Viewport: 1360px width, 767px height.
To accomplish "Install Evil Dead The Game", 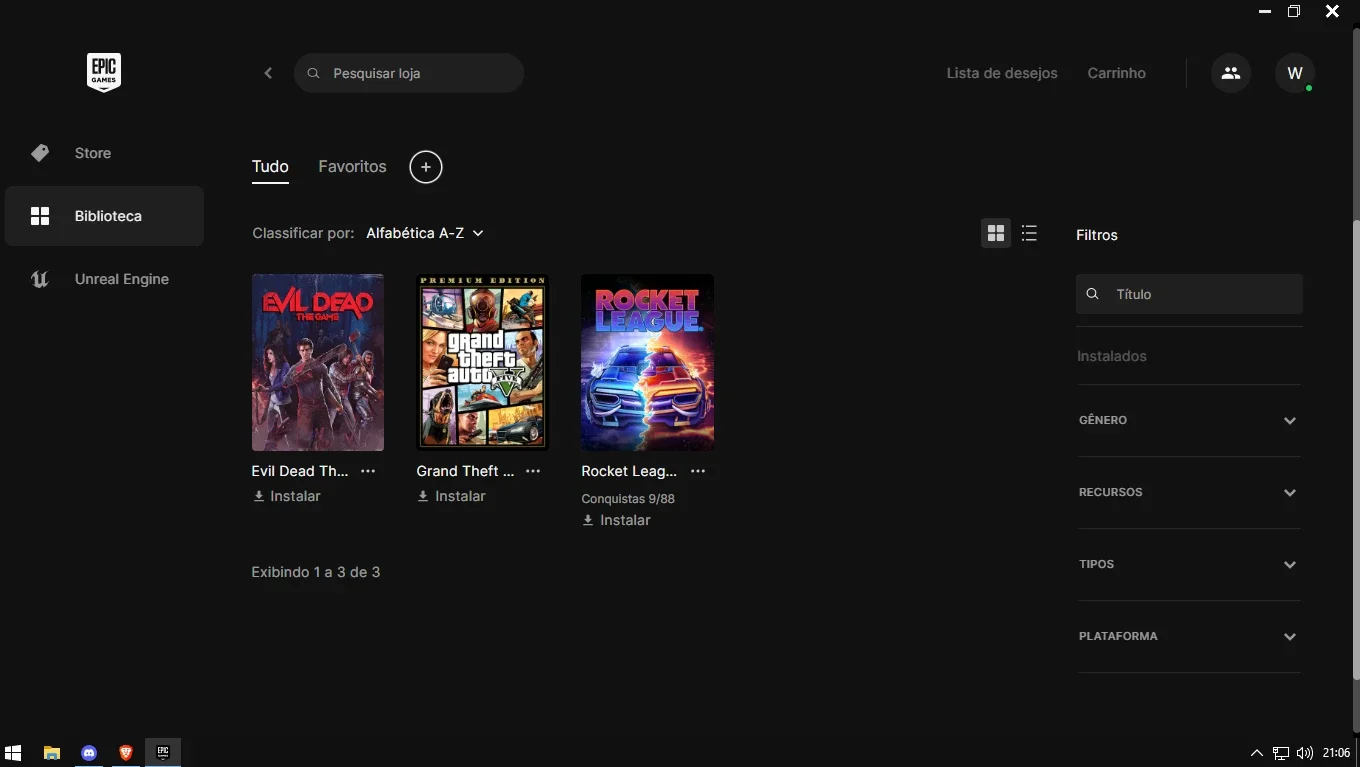I will 287,496.
